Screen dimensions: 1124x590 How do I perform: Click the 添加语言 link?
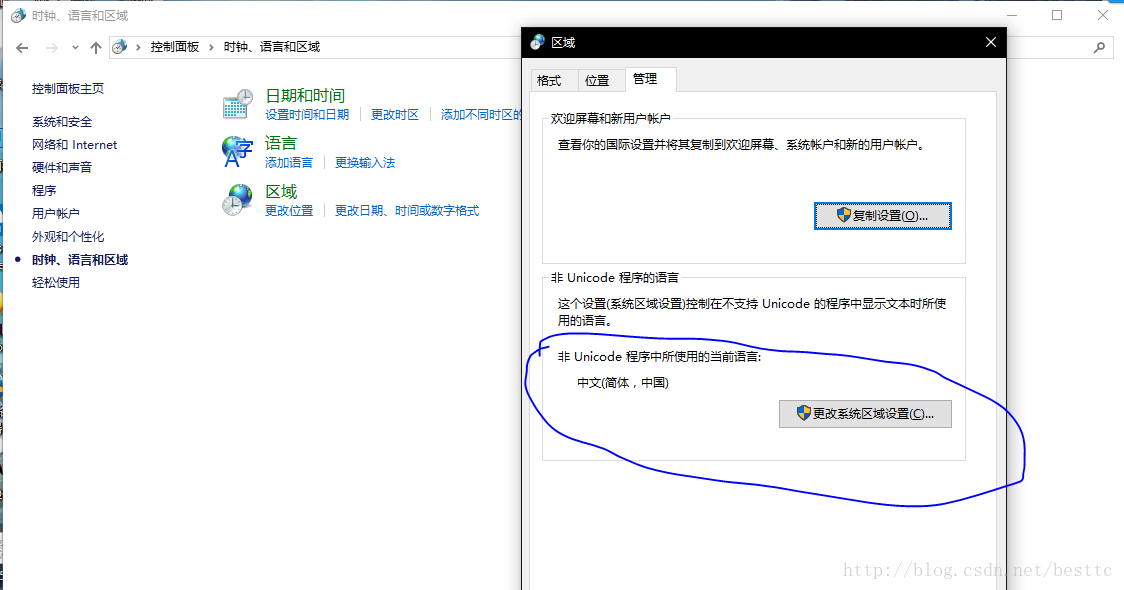coord(289,163)
